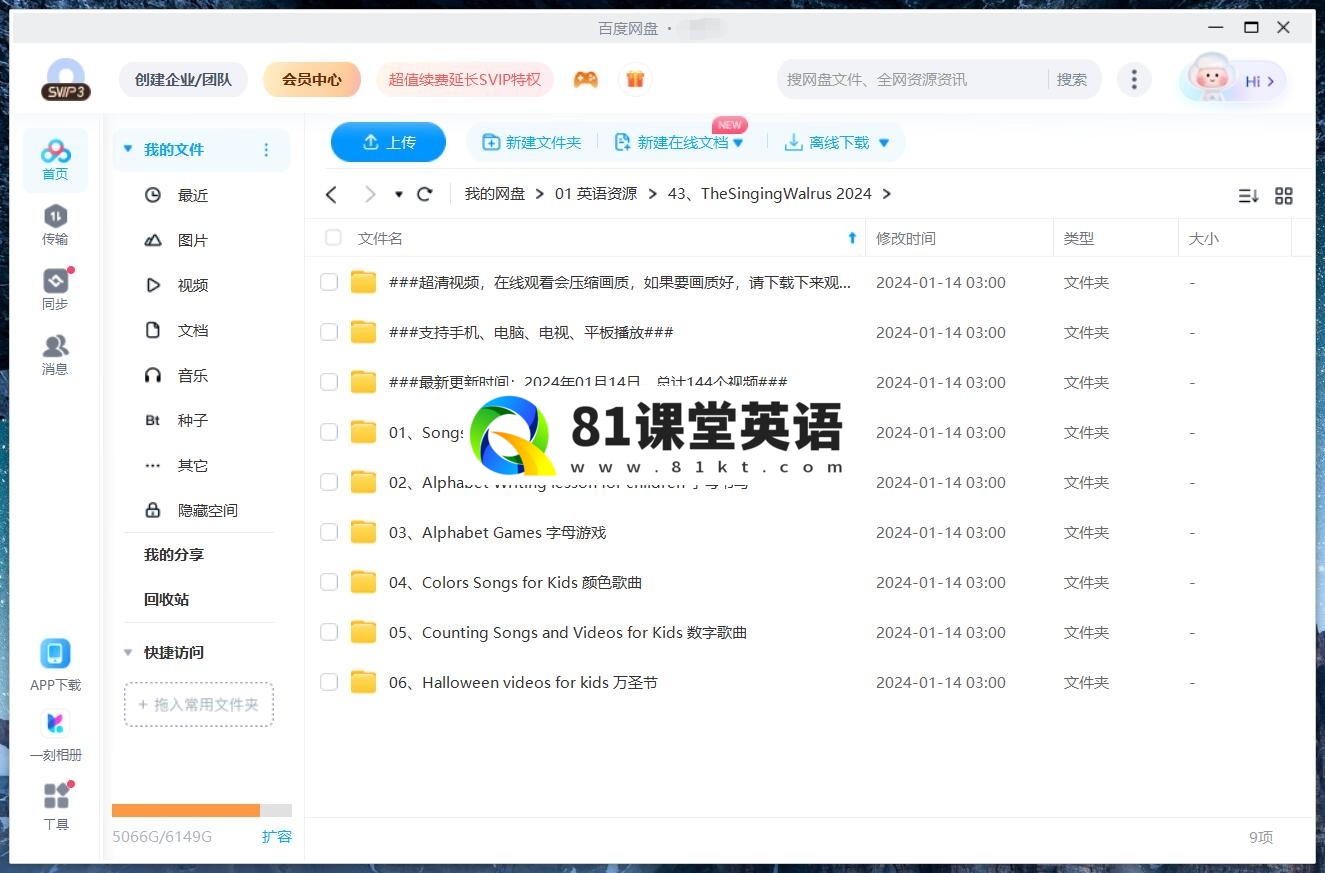The height and width of the screenshot is (873, 1325).
Task: Click the 最近 clock icon
Action: (153, 195)
